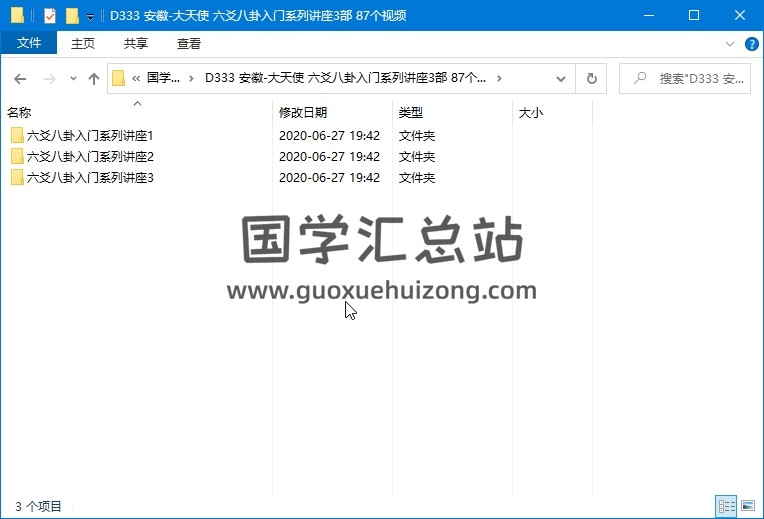Open the explorer help button
This screenshot has width=764, height=519.
751,44
